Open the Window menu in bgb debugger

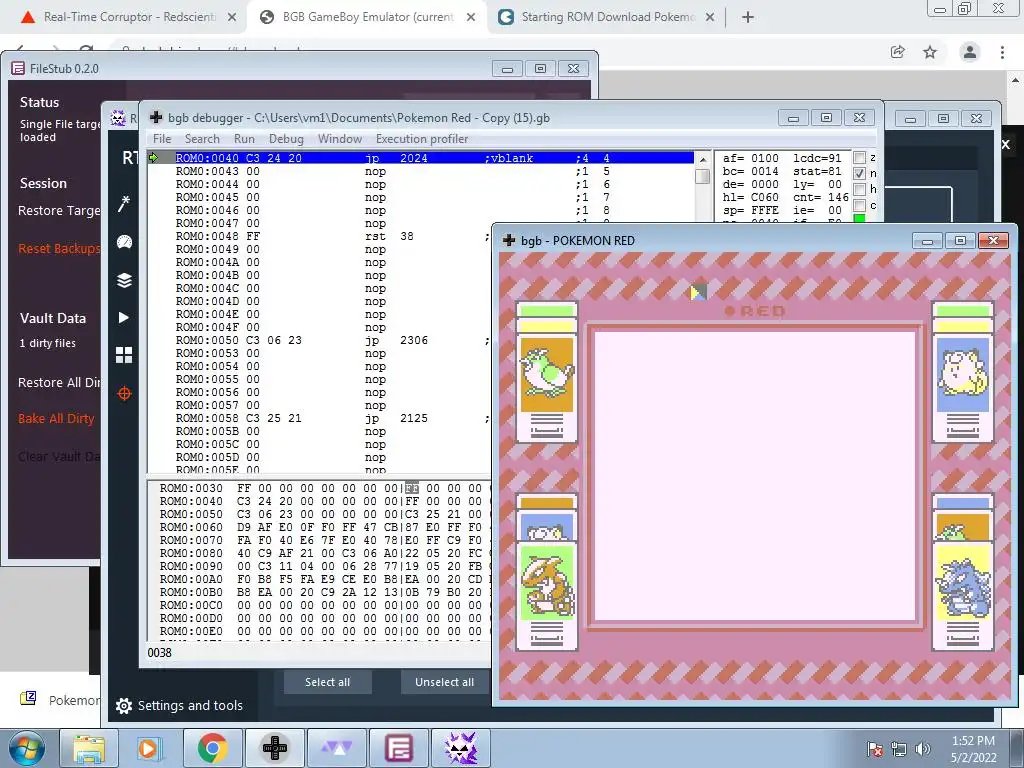pos(340,138)
